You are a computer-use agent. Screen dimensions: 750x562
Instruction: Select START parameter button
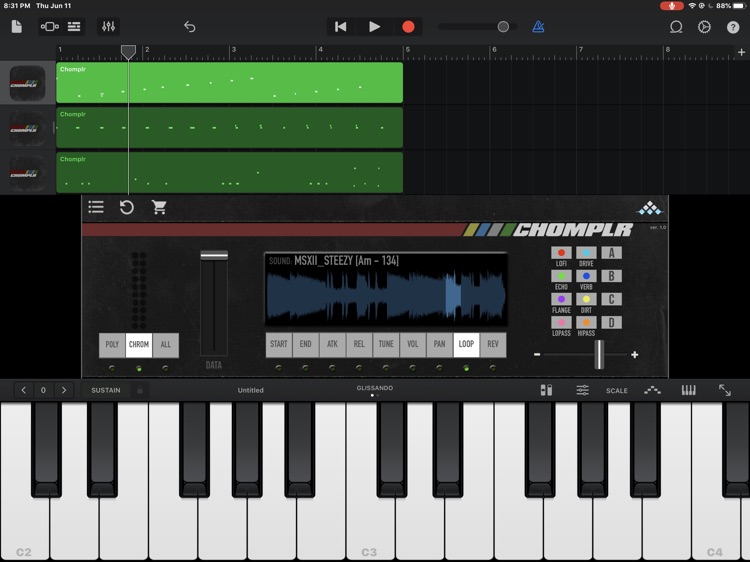[x=278, y=344]
